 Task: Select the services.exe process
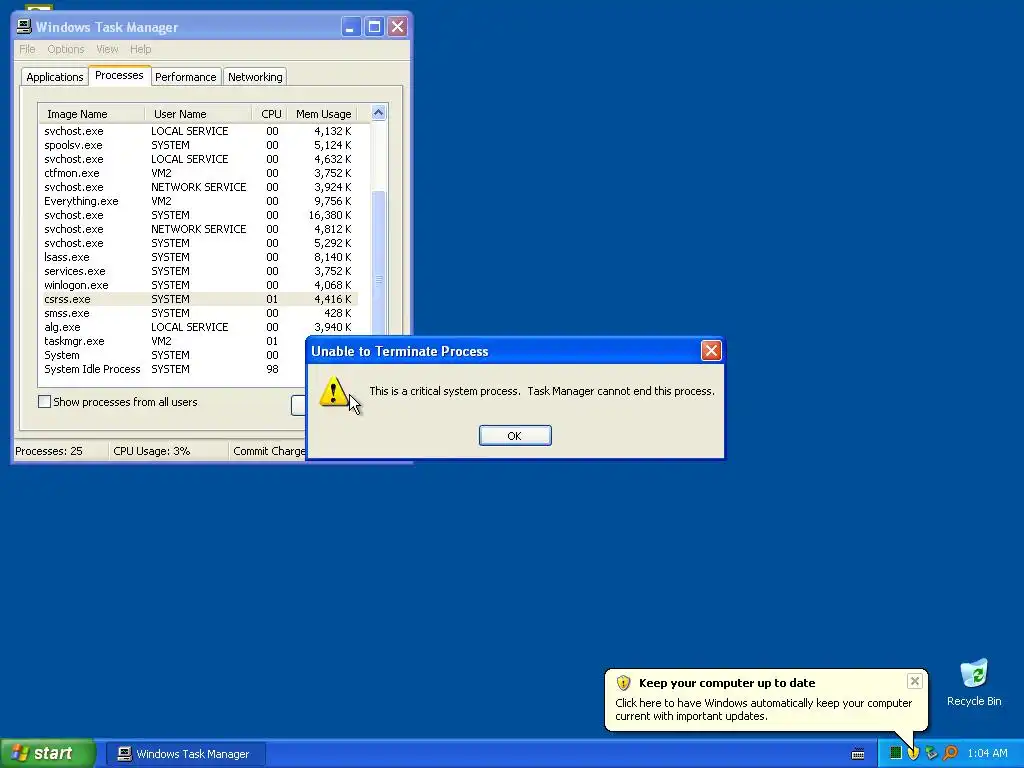pyautogui.click(x=198, y=271)
